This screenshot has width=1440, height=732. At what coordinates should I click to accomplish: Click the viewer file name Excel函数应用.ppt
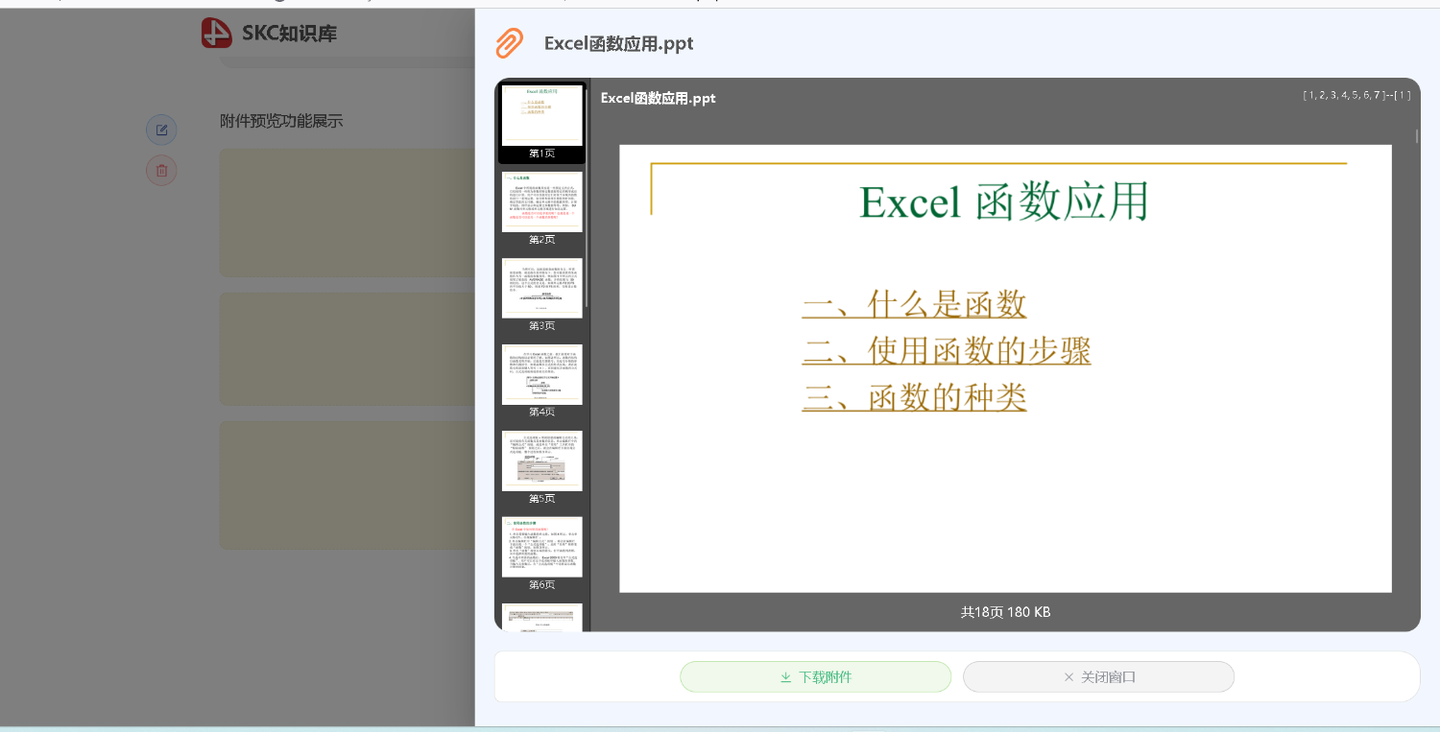pos(658,98)
